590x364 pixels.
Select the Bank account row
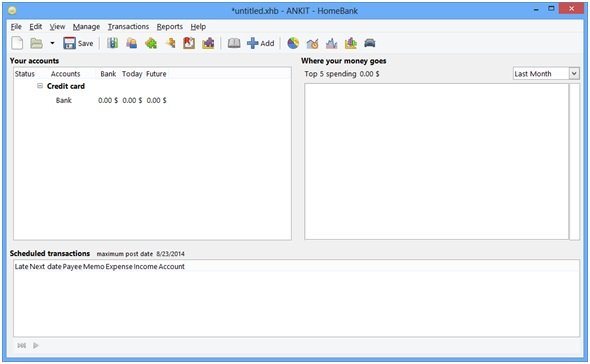tap(152, 101)
